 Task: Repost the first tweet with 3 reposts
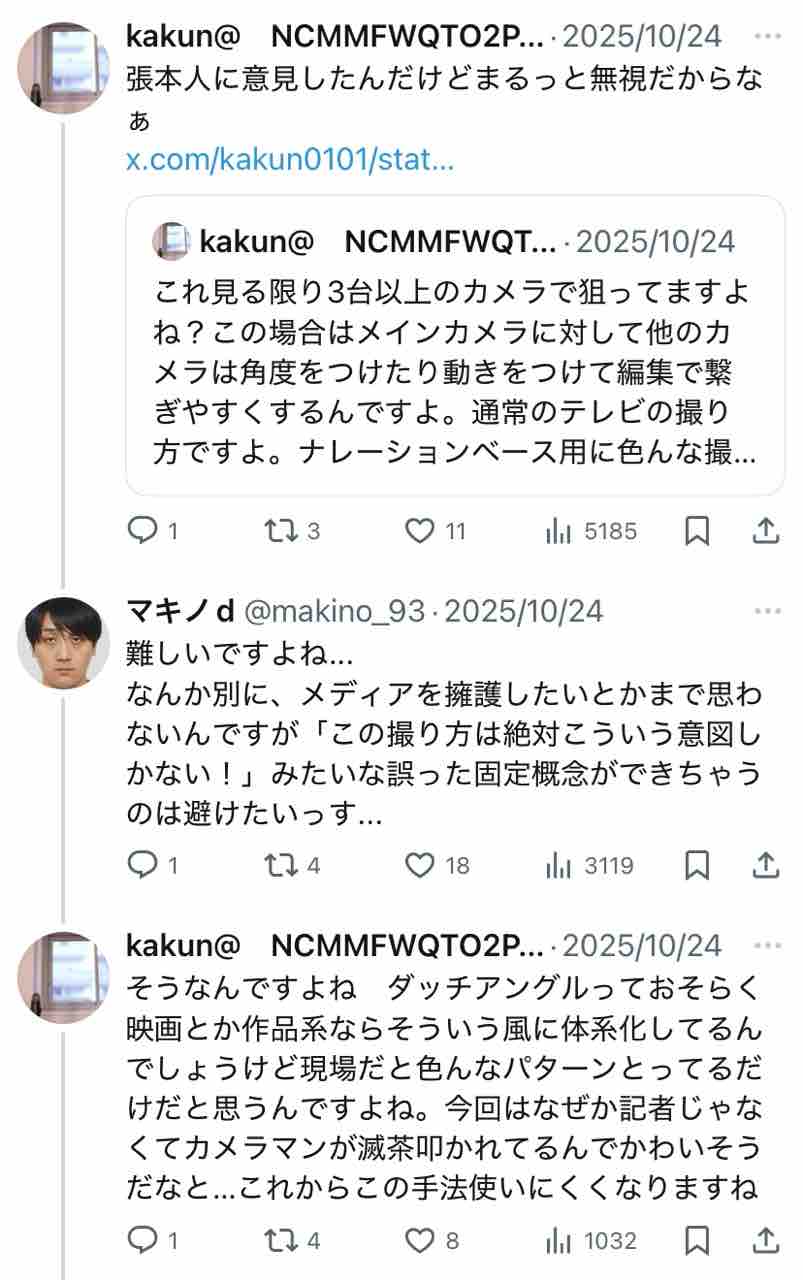pos(281,531)
